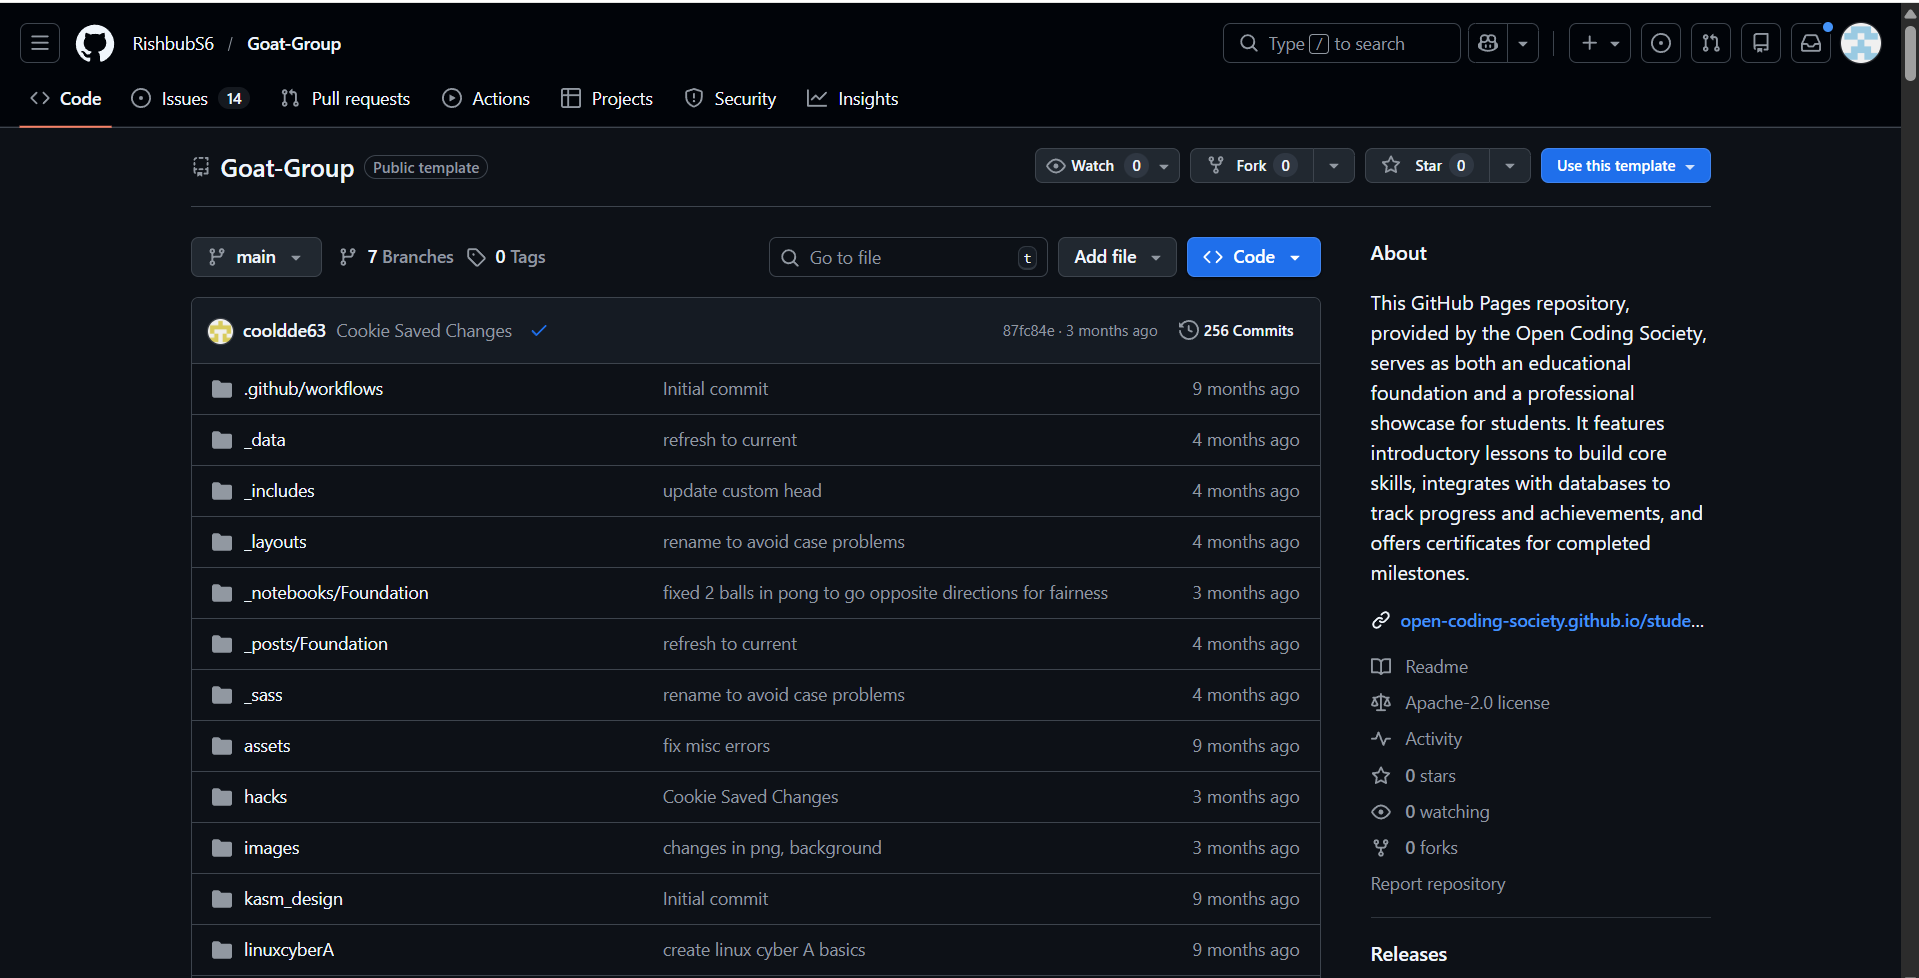Open the _sass folder
This screenshot has height=978, width=1919.
pyautogui.click(x=263, y=695)
